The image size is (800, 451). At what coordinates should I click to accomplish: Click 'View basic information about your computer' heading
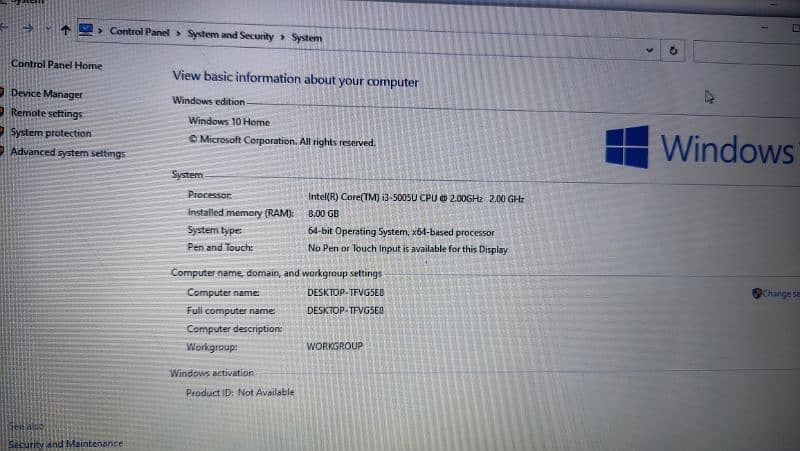pyautogui.click(x=295, y=79)
